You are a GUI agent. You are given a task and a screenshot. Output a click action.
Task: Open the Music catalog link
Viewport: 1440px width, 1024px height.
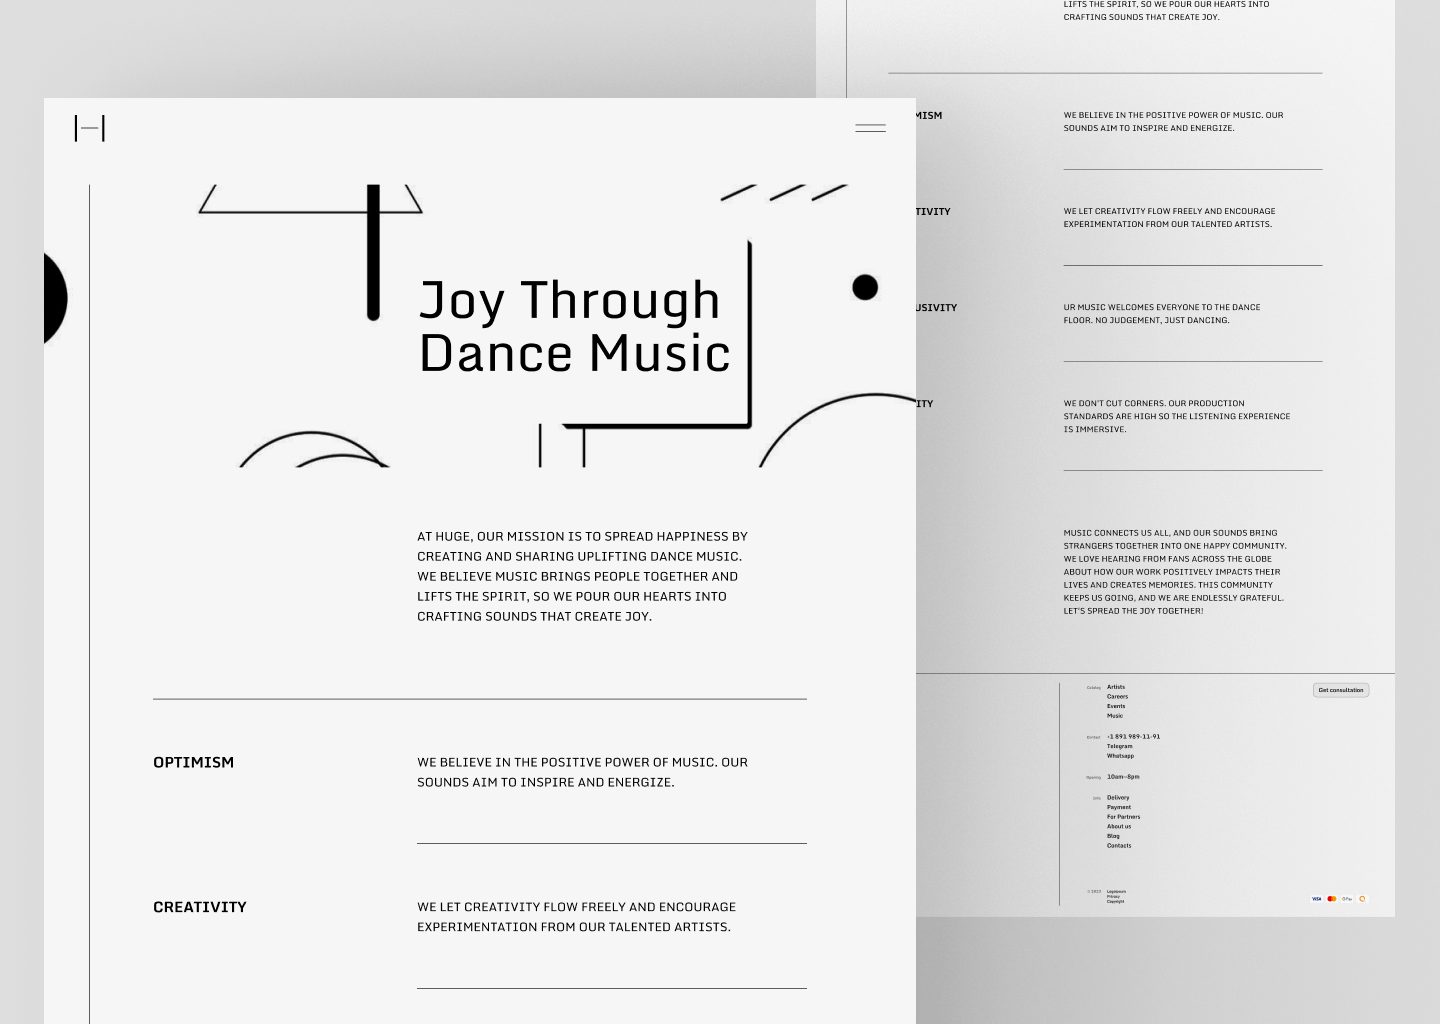1115,716
